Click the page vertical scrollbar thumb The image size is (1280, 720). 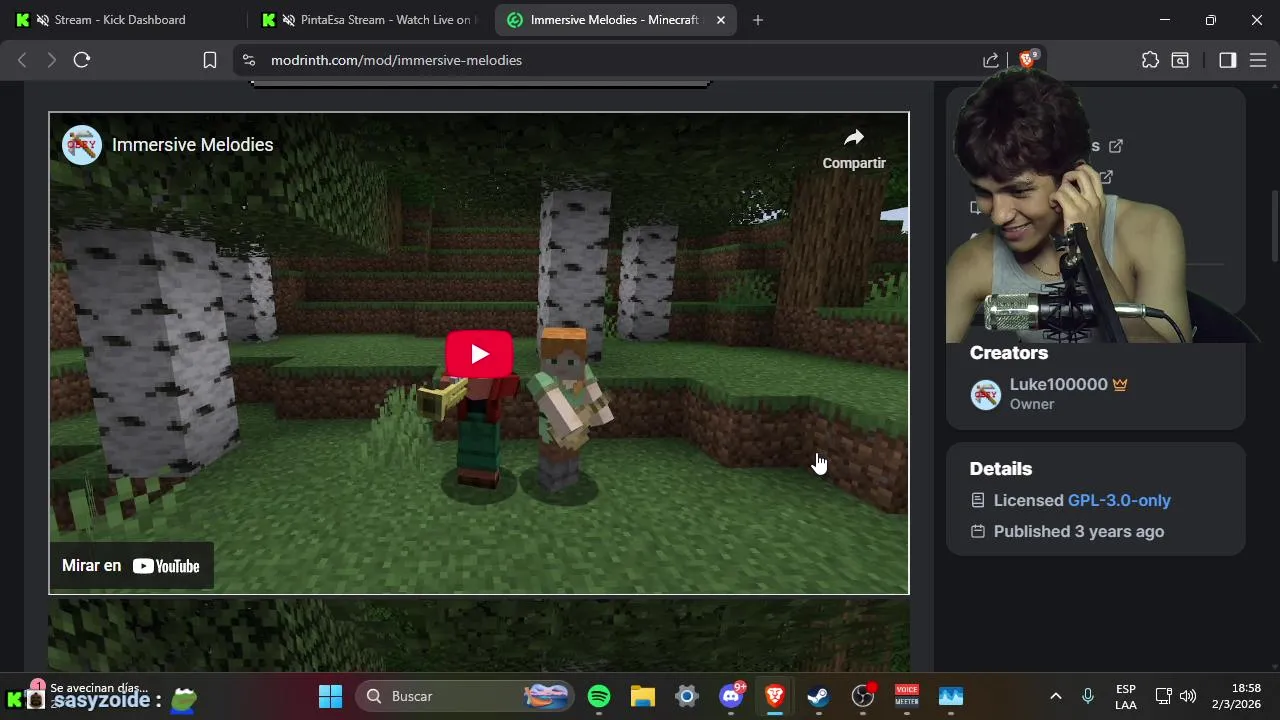(x=1274, y=227)
